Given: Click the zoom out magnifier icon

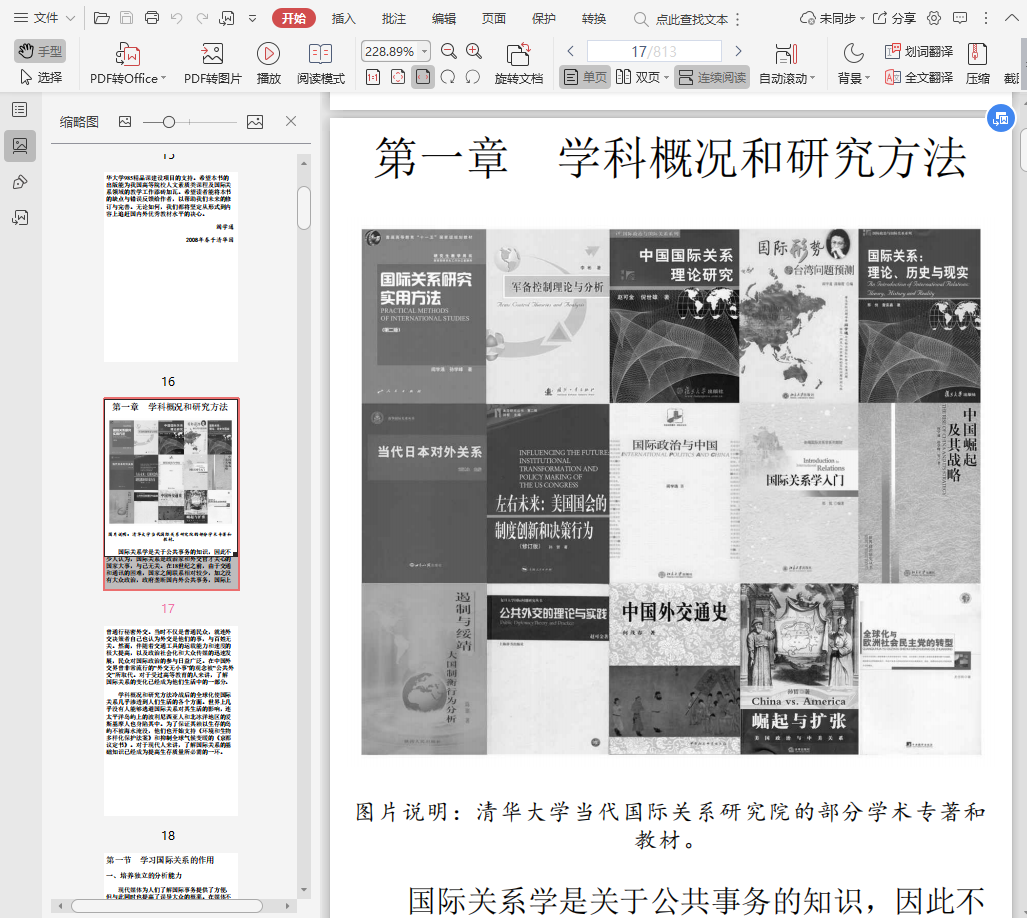Looking at the screenshot, I should [x=449, y=51].
